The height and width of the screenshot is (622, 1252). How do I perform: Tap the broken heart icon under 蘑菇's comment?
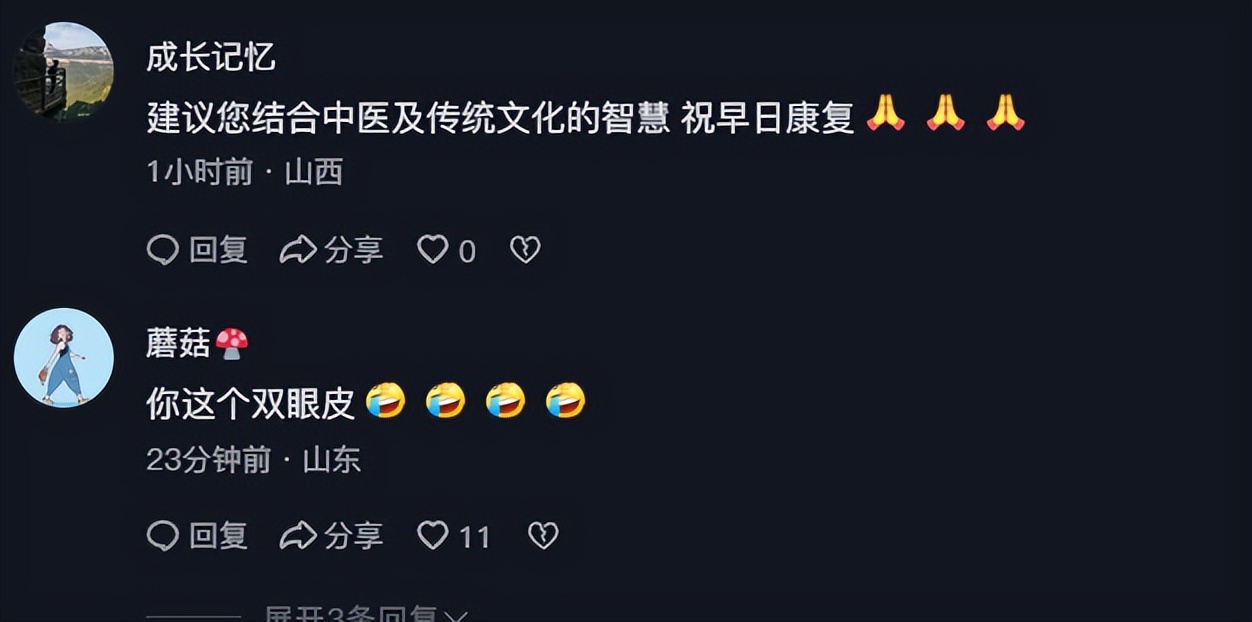pos(542,536)
